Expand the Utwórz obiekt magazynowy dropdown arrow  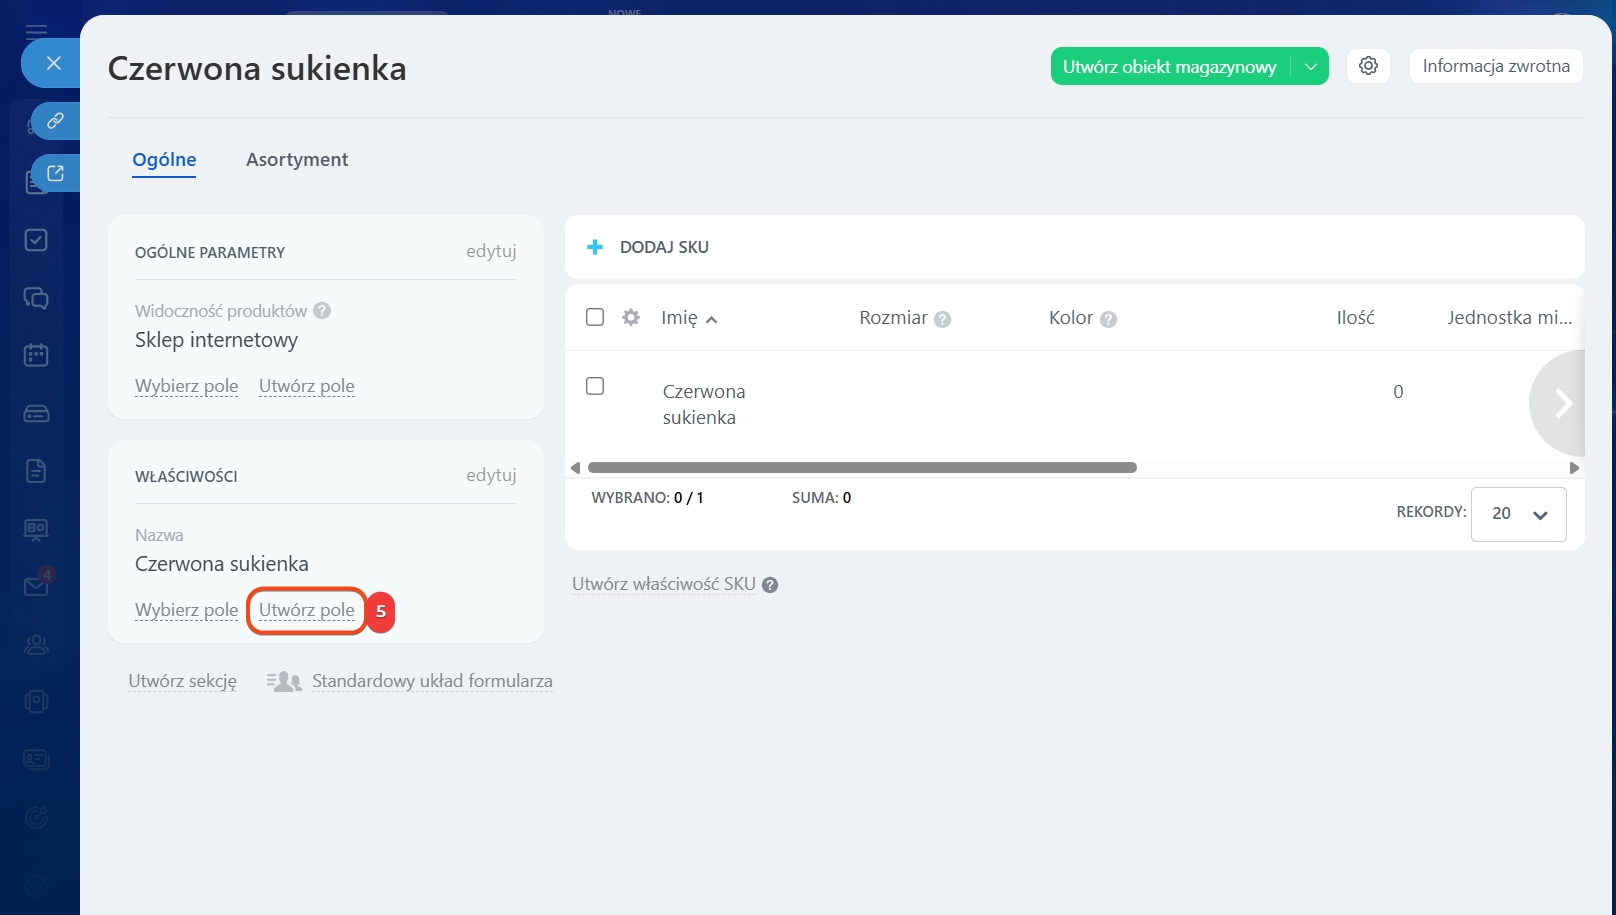coord(1310,67)
